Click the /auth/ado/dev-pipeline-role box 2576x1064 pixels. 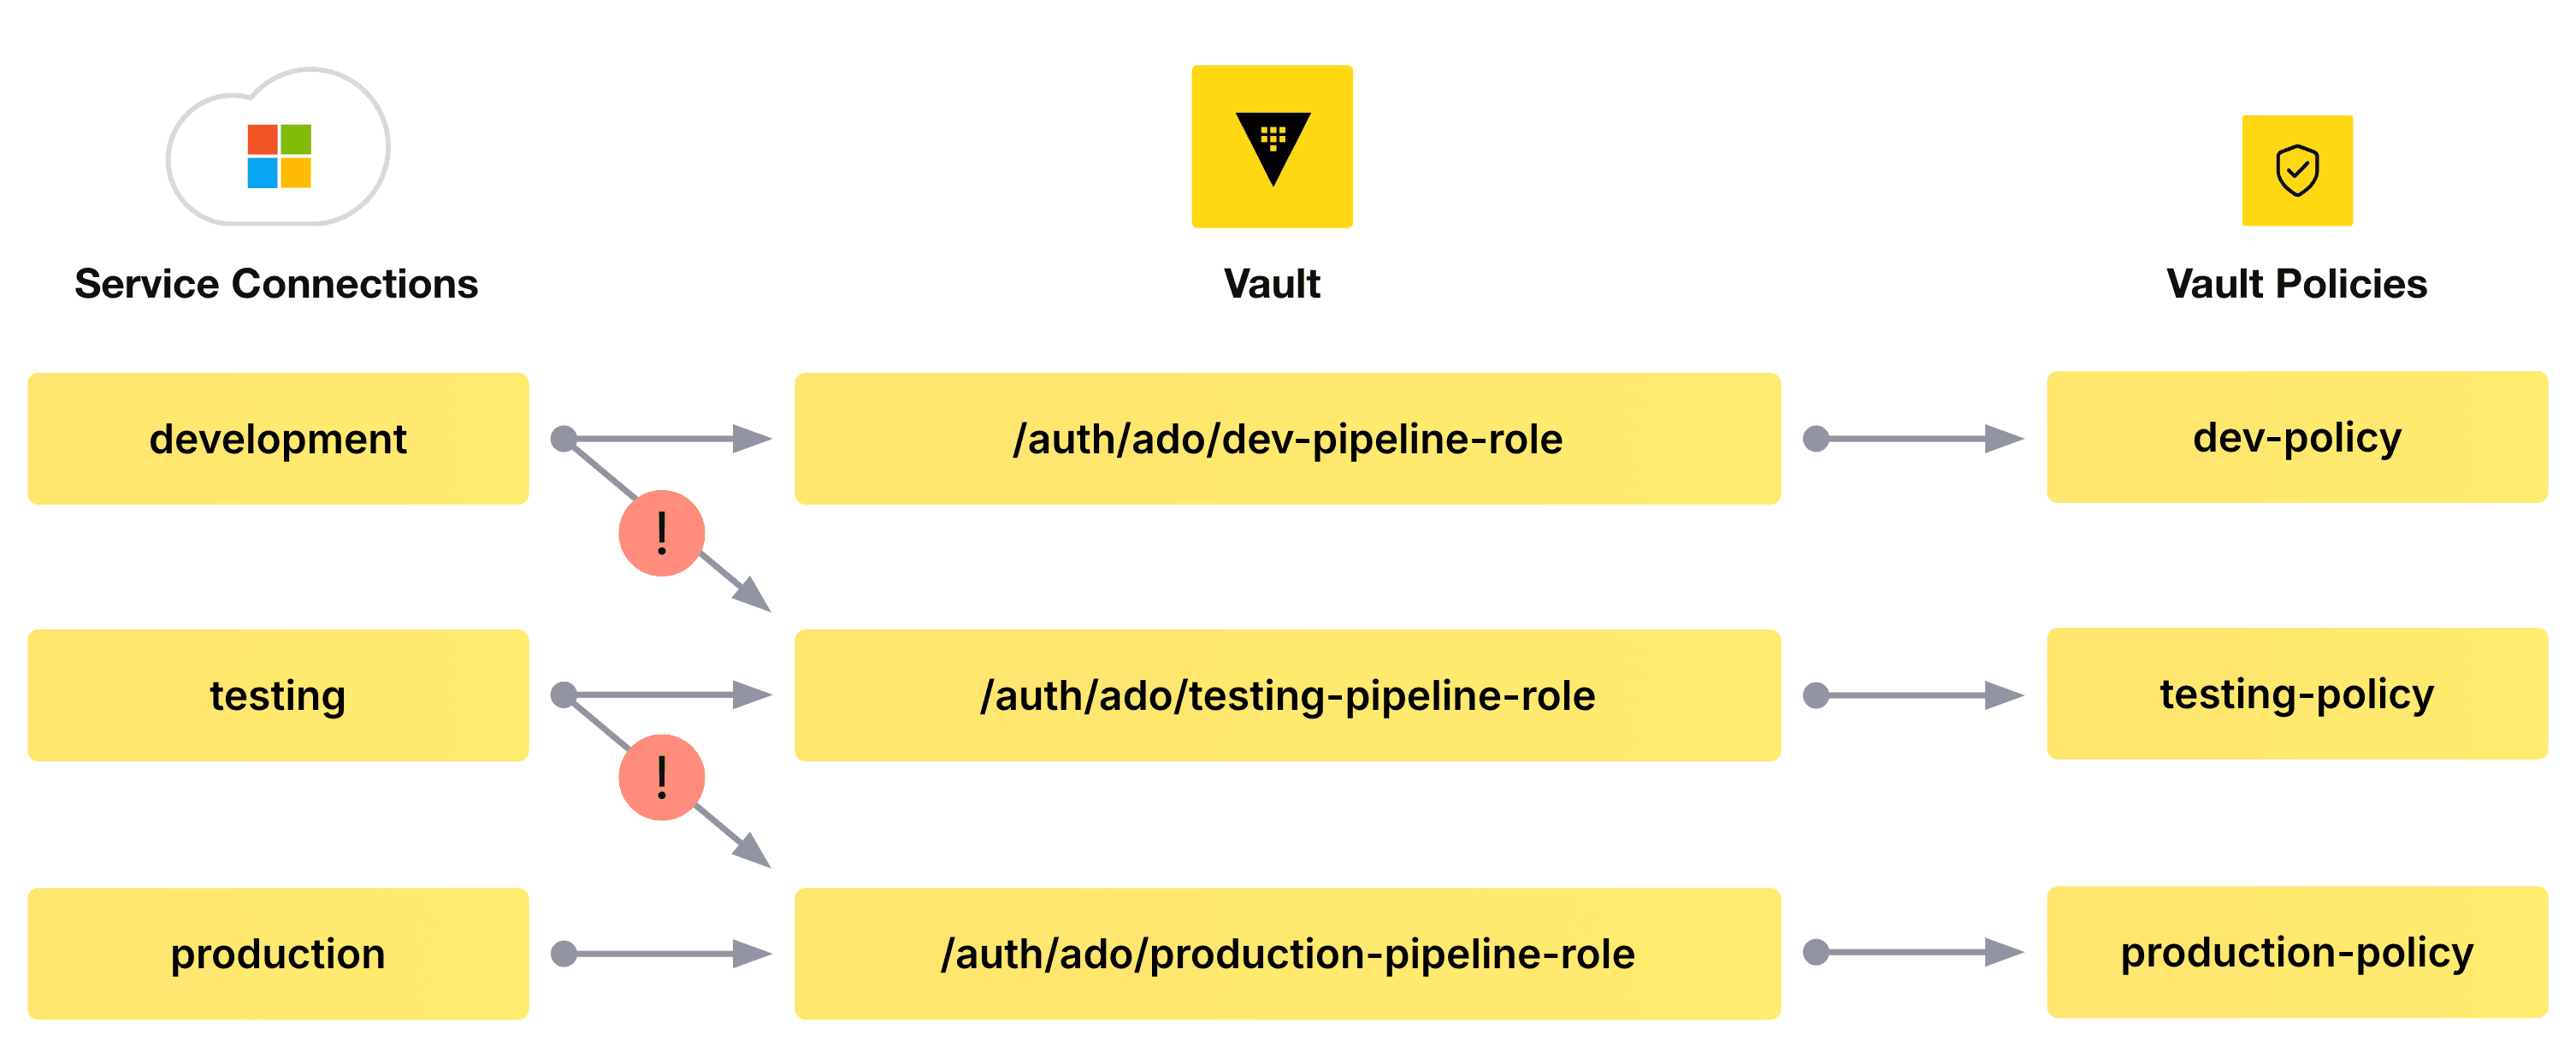[x=1287, y=439]
